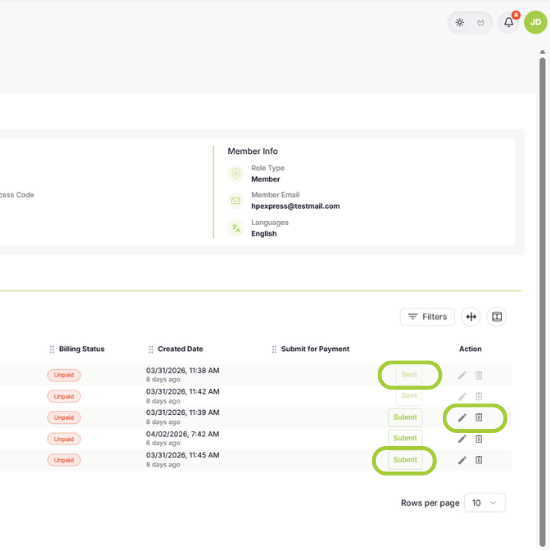Image resolution: width=550 pixels, height=550 pixels.
Task: Click the Created Date column drag handle
Action: click(x=151, y=349)
